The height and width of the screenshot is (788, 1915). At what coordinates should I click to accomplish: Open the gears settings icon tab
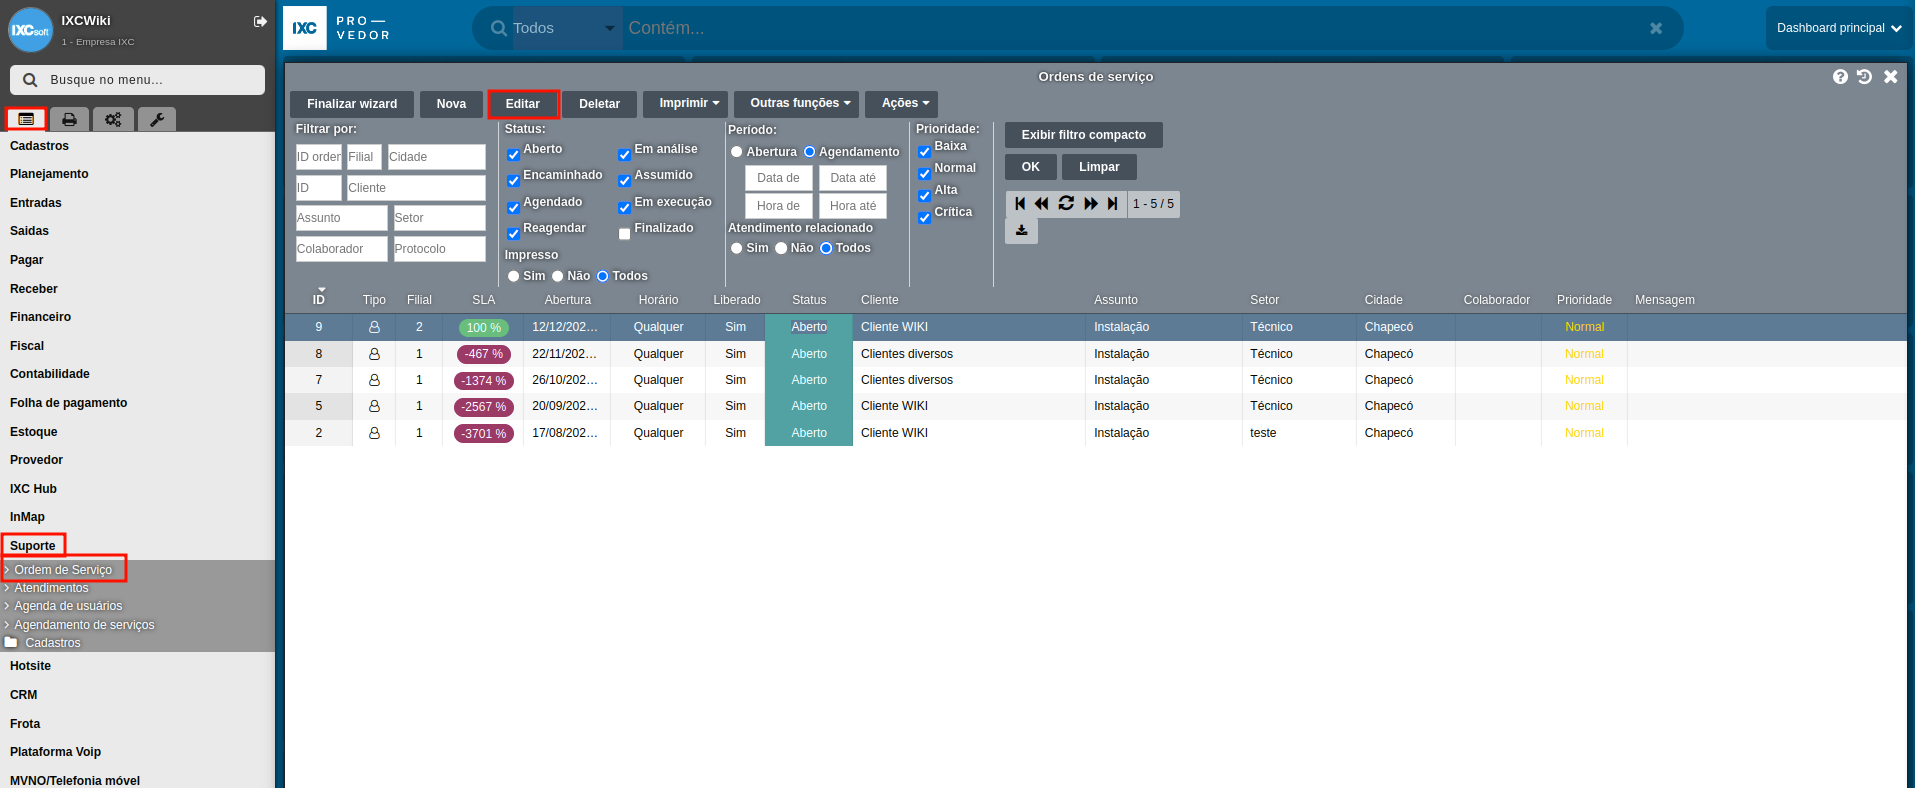click(x=113, y=119)
